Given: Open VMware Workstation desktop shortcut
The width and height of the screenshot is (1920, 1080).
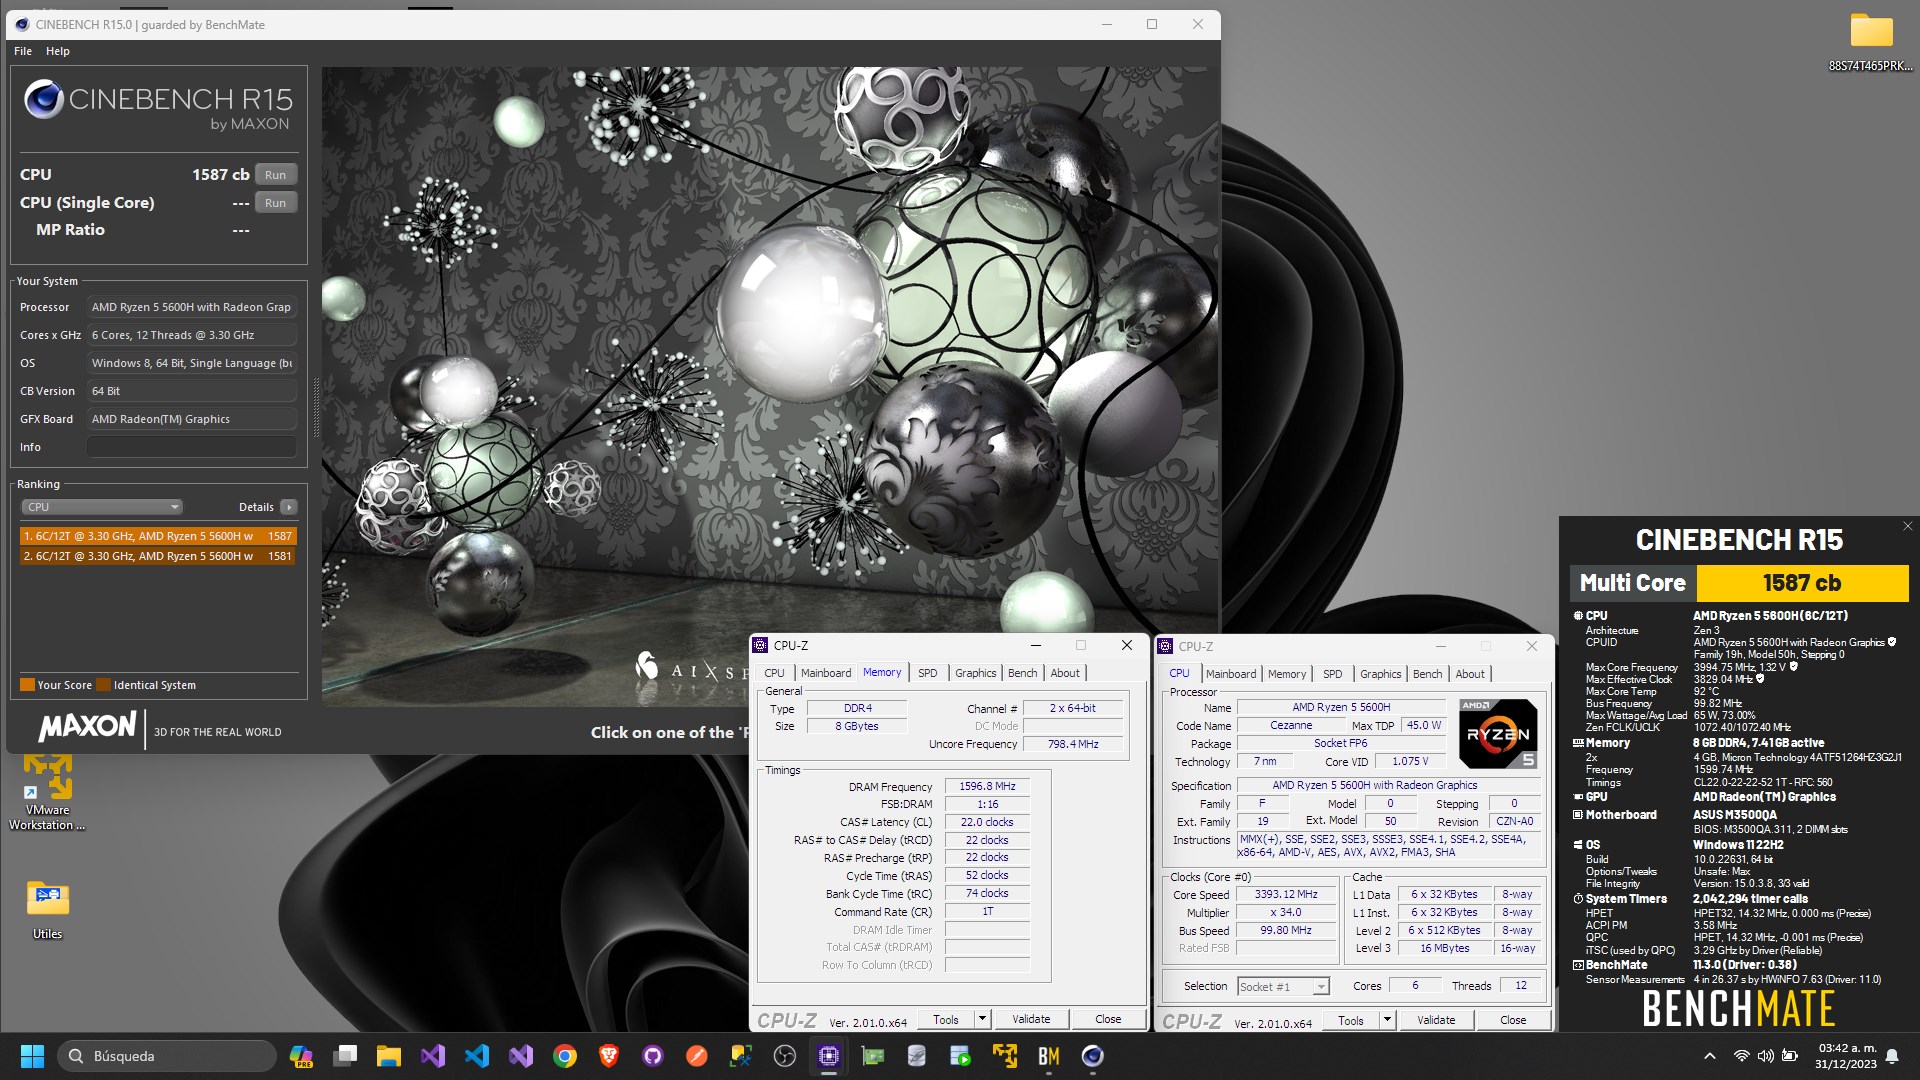Looking at the screenshot, I should pyautogui.click(x=47, y=793).
